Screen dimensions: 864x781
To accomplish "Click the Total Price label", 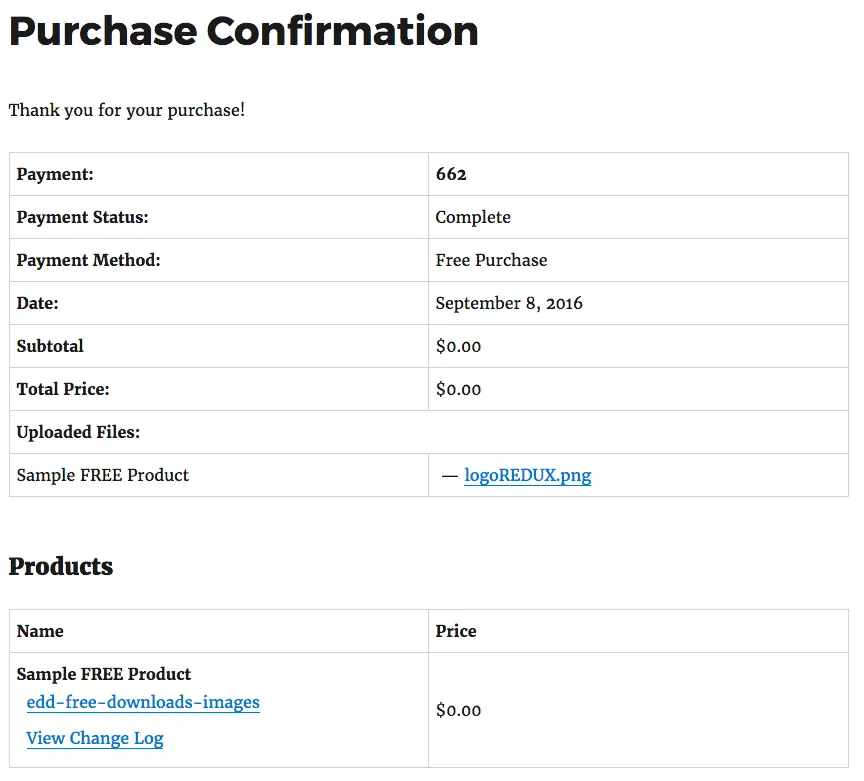I will 63,389.
